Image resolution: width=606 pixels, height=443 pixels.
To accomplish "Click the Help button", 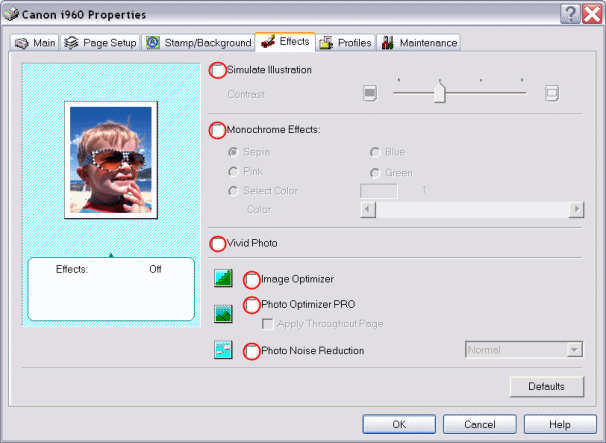I will click(x=560, y=424).
